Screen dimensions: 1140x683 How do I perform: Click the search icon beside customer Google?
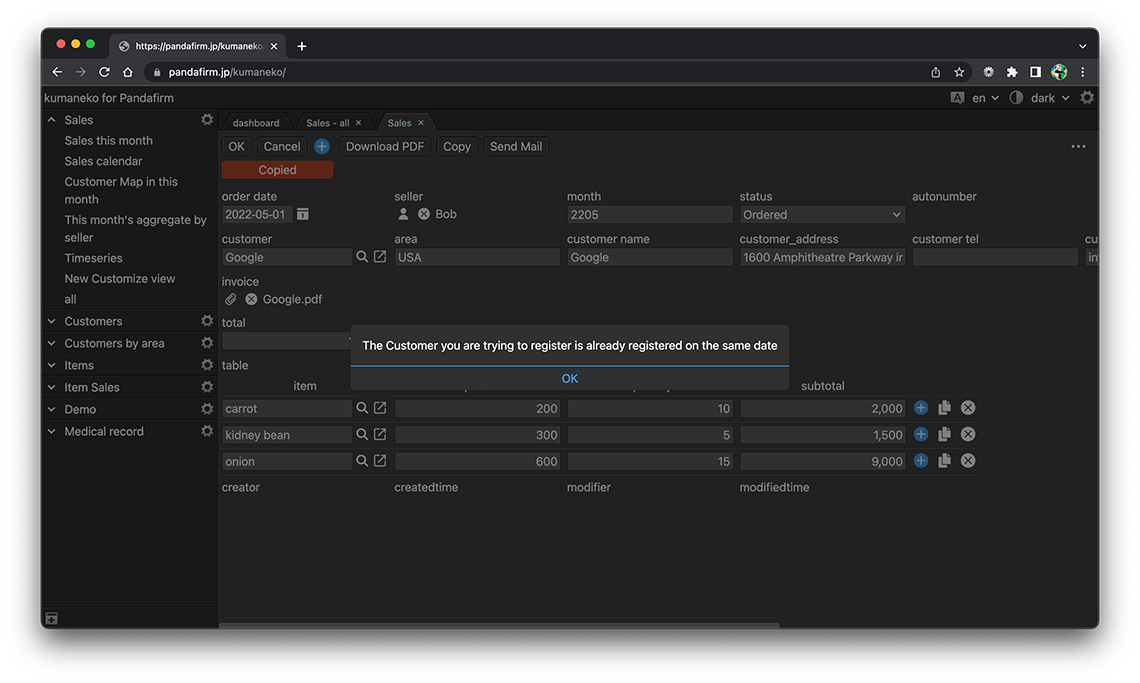click(362, 257)
